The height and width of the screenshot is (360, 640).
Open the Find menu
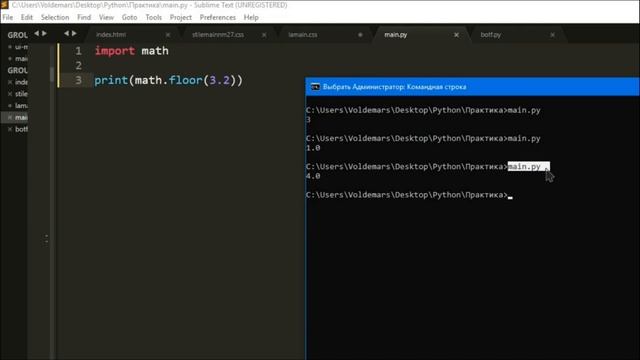[x=84, y=18]
